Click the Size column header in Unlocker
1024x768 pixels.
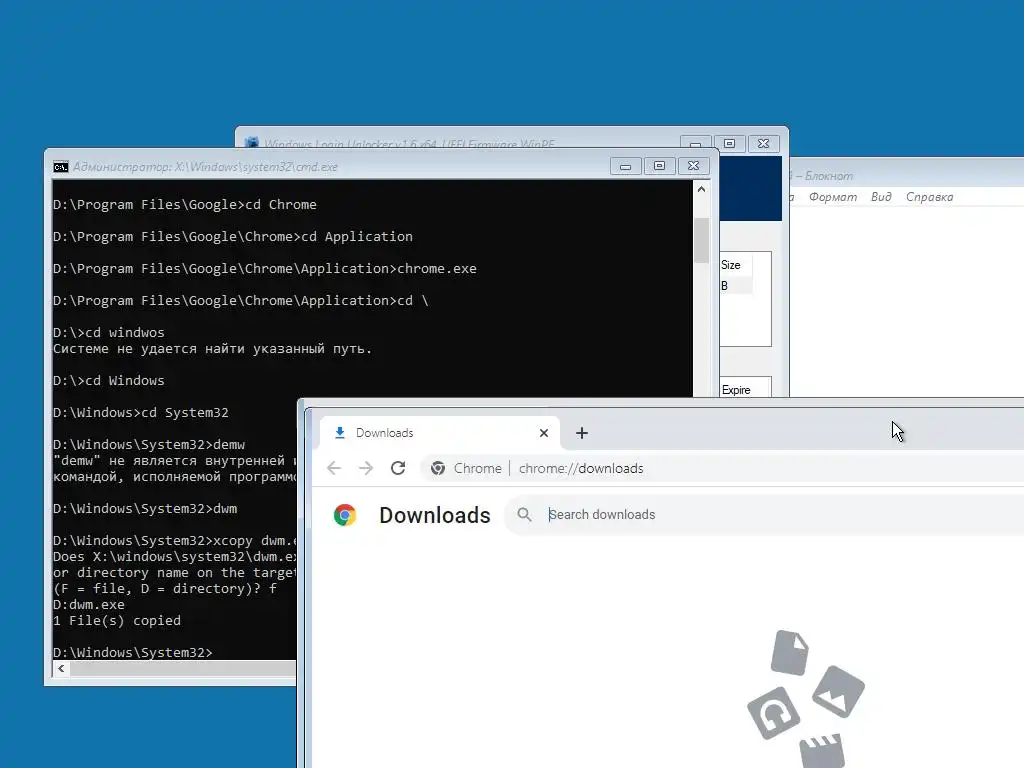tap(735, 264)
